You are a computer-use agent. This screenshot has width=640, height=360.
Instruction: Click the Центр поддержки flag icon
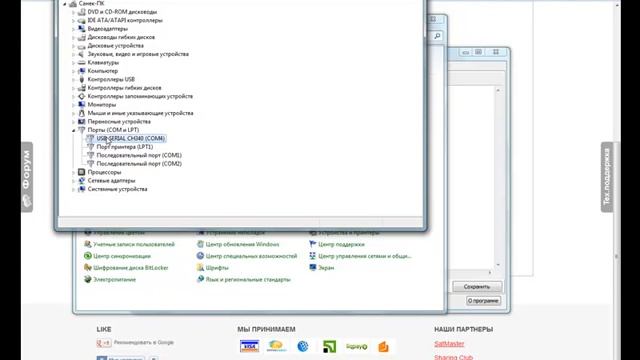point(313,244)
